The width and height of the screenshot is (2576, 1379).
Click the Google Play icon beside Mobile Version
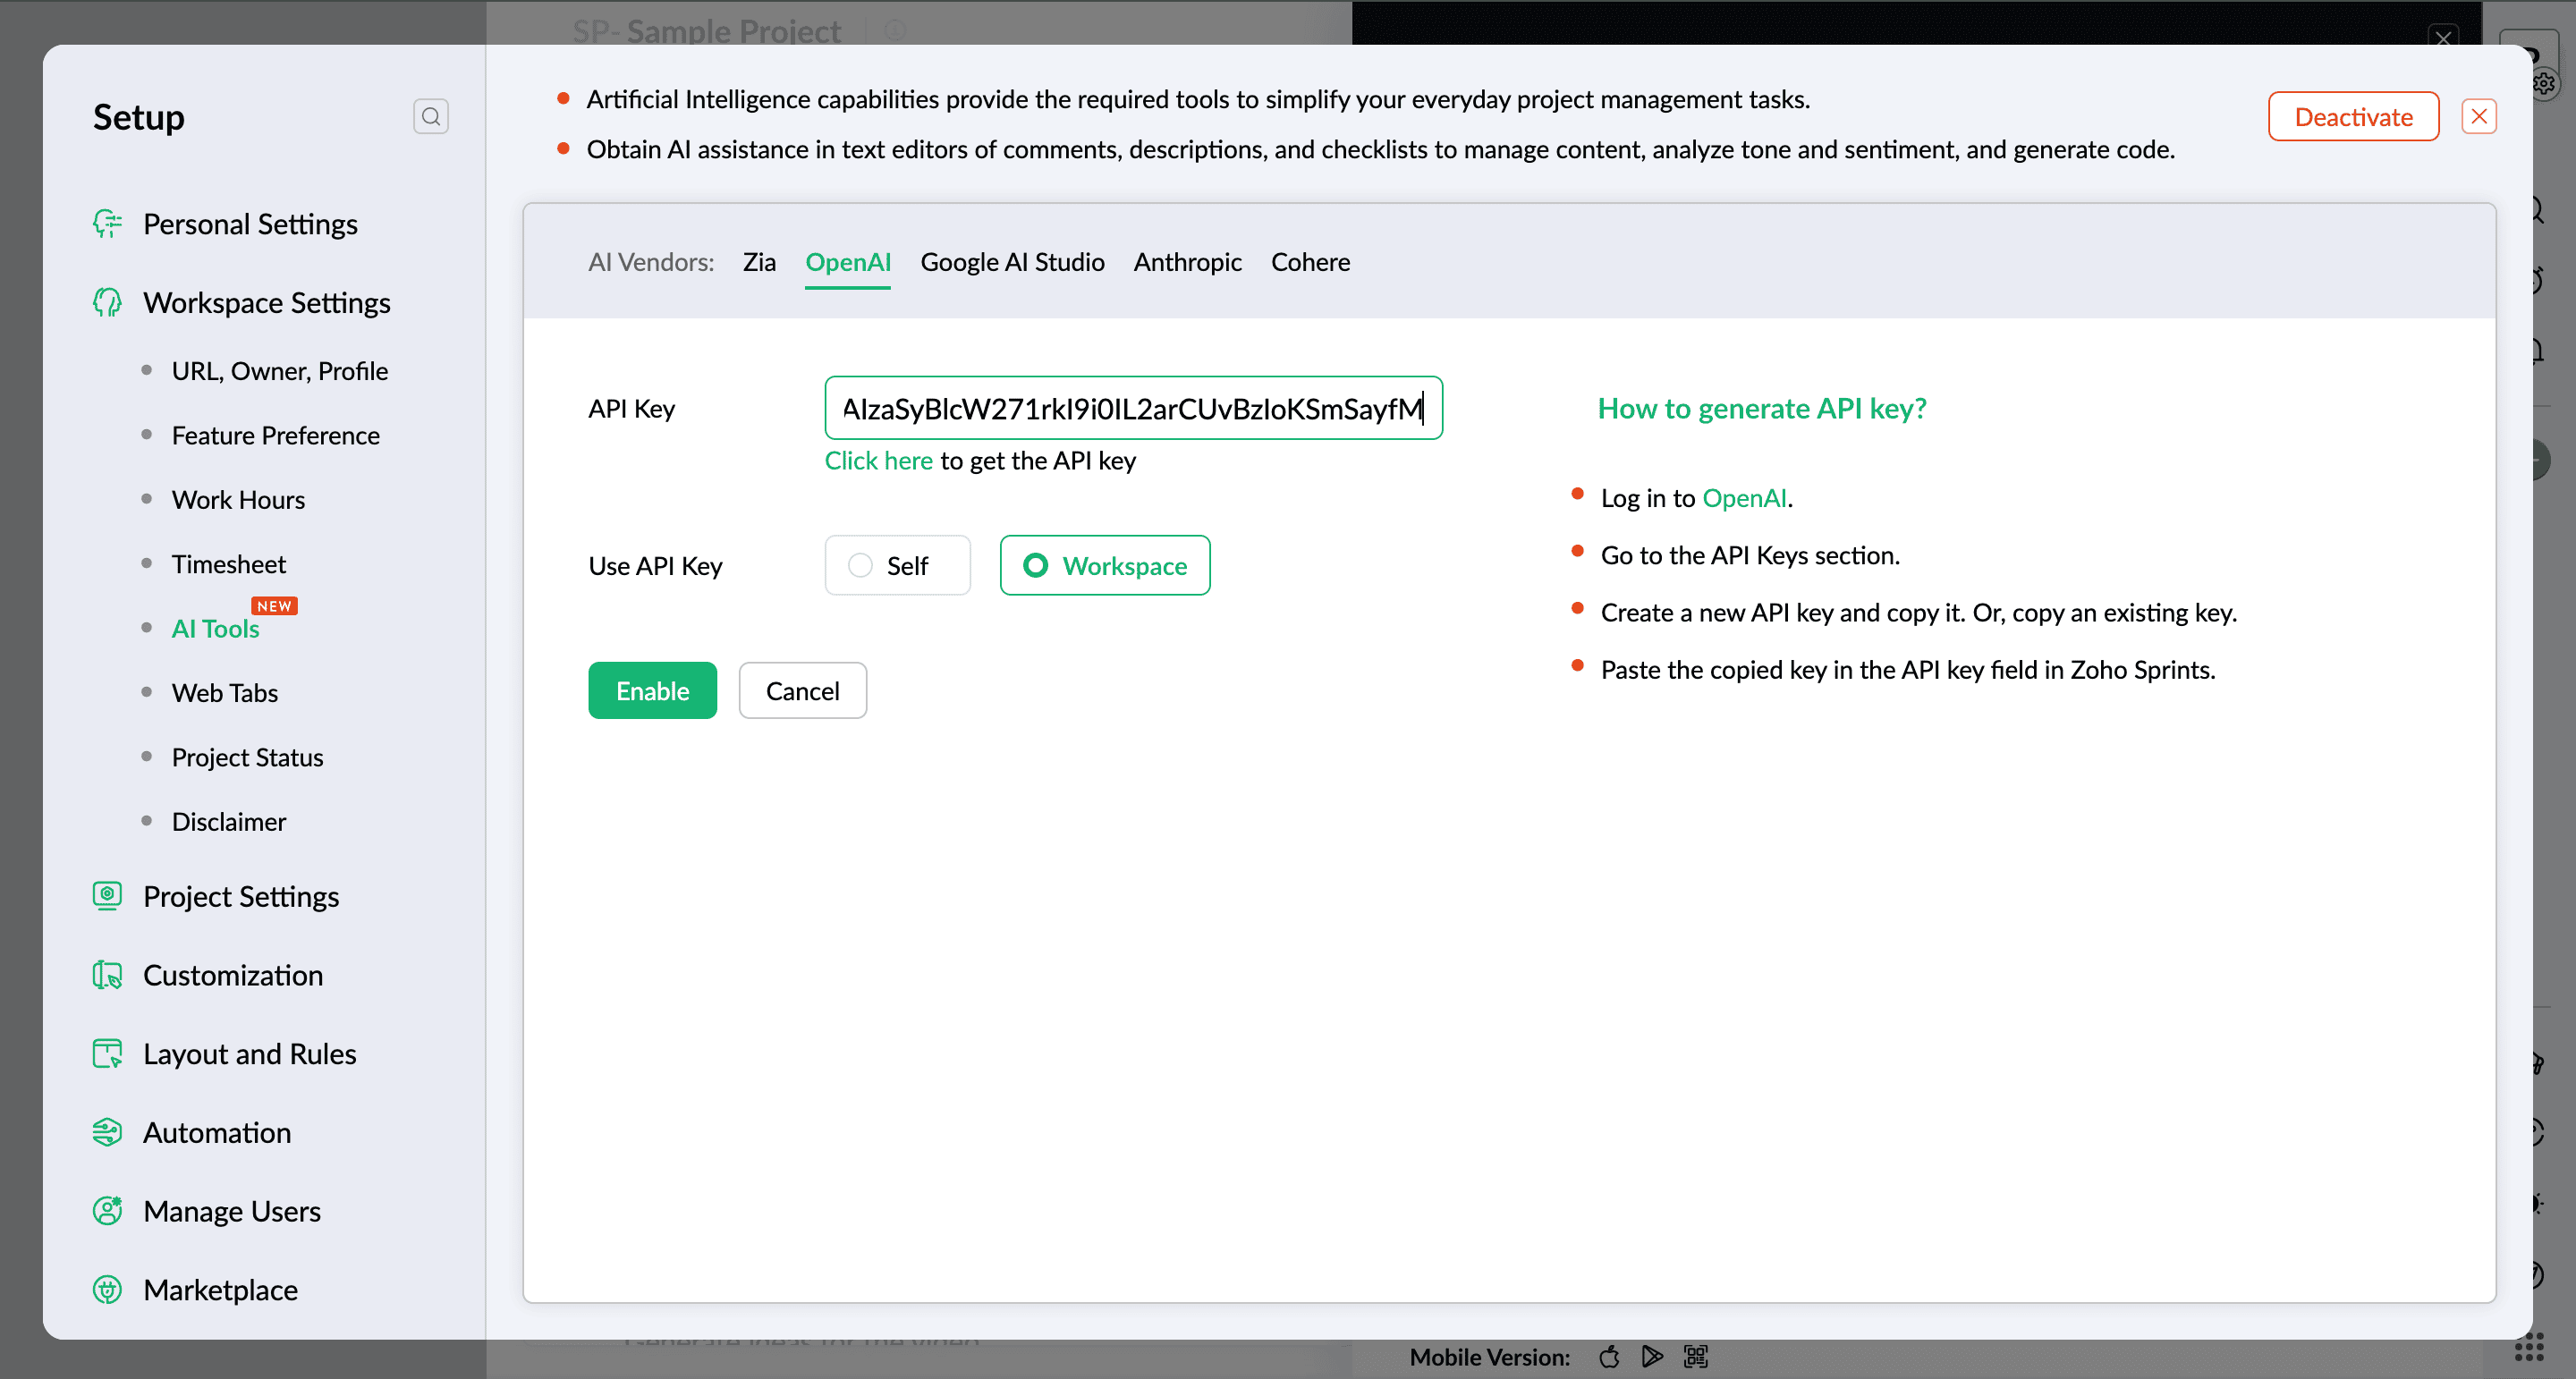[x=1652, y=1356]
